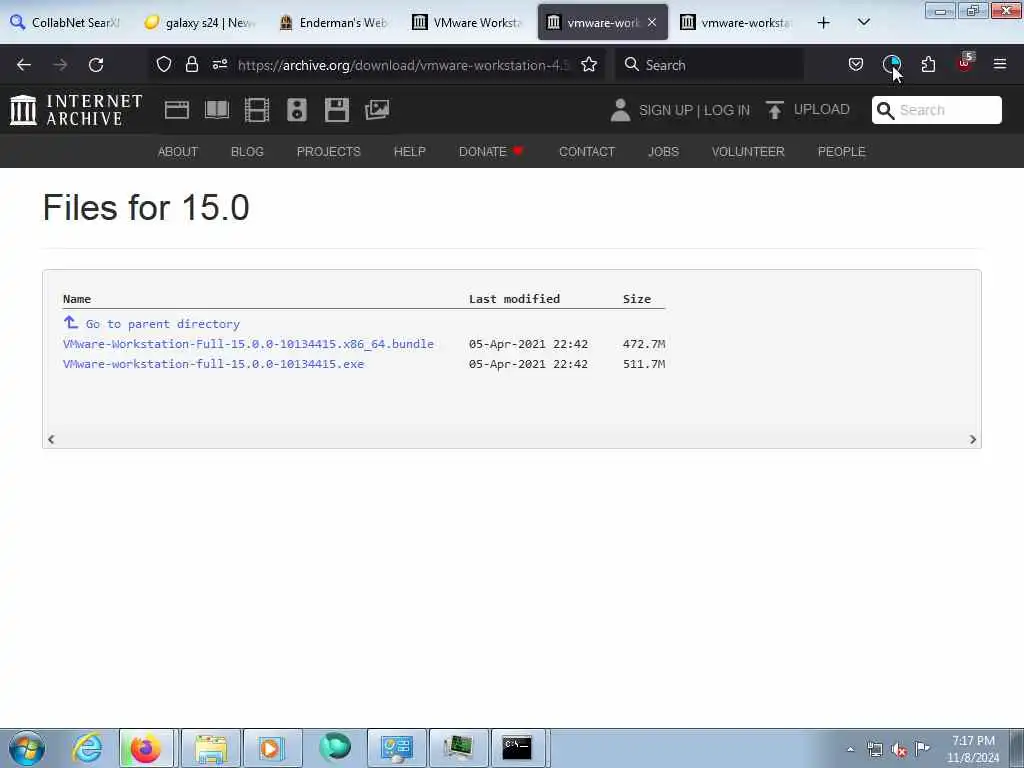This screenshot has height=768, width=1024.
Task: Open the Images icon
Action: point(377,110)
